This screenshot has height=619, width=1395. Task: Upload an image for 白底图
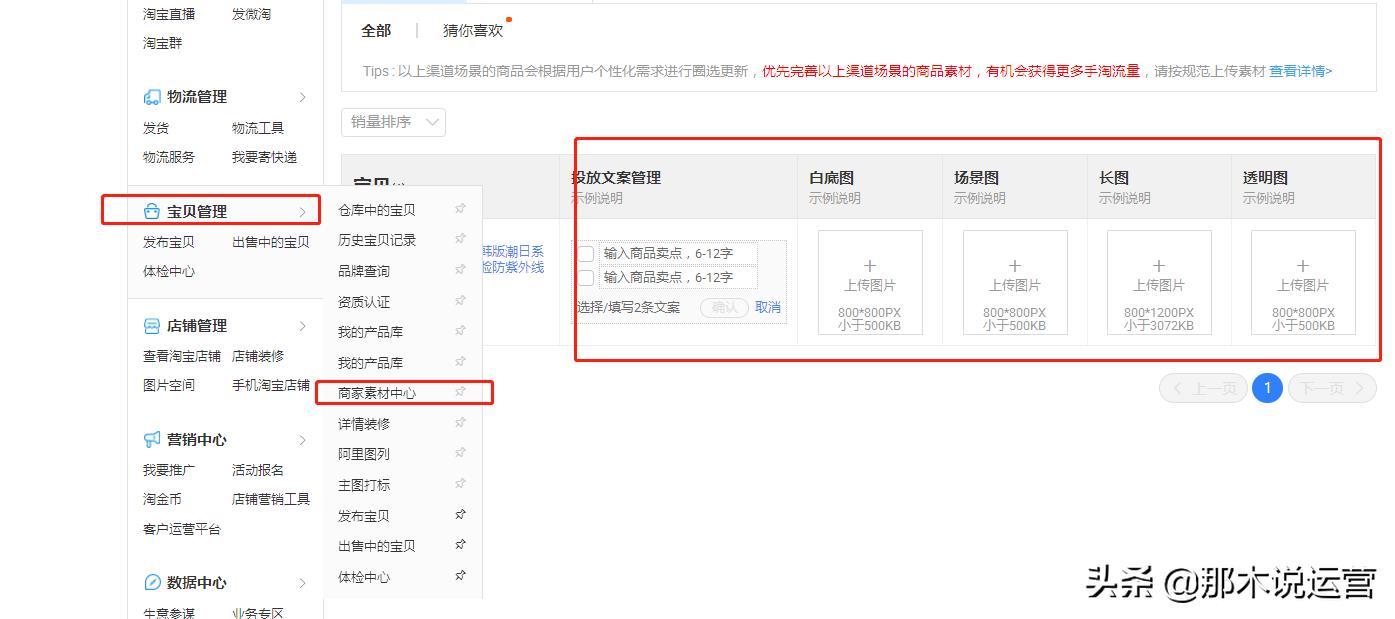point(870,282)
